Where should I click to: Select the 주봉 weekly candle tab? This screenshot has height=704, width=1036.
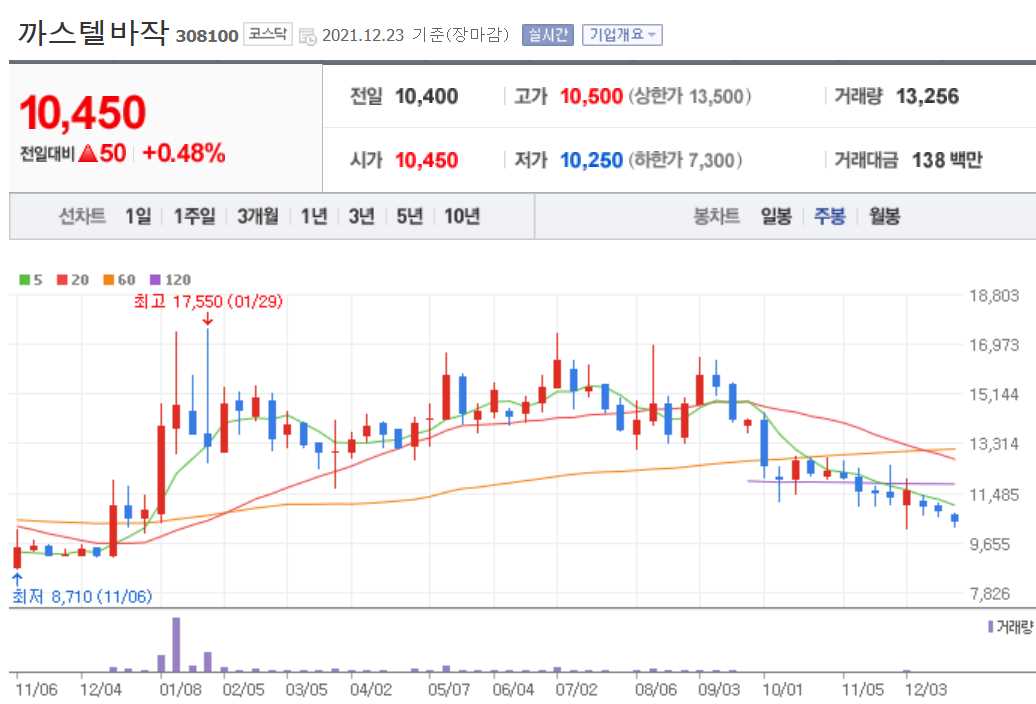pyautogui.click(x=828, y=215)
